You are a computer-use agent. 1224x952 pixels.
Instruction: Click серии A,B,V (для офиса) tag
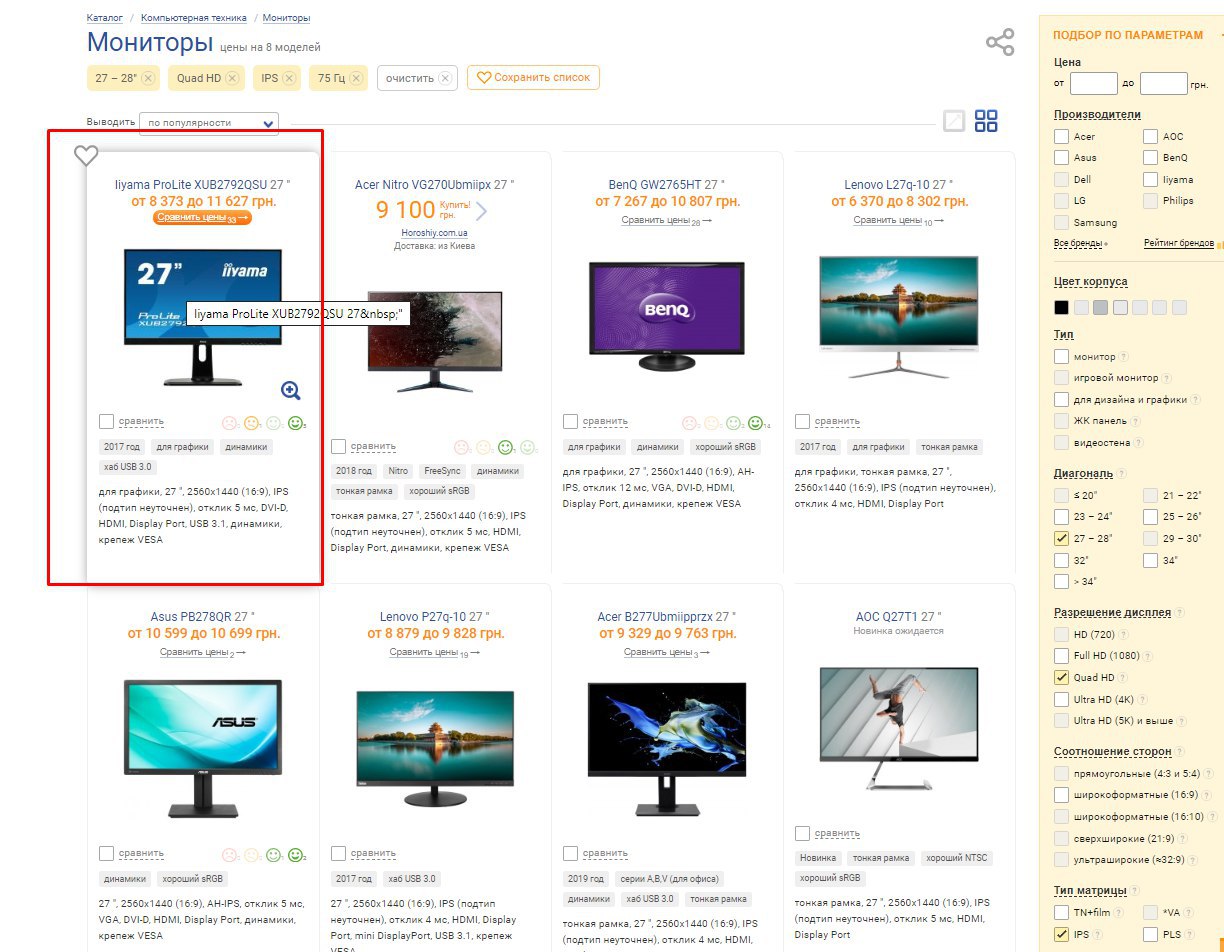(x=672, y=879)
